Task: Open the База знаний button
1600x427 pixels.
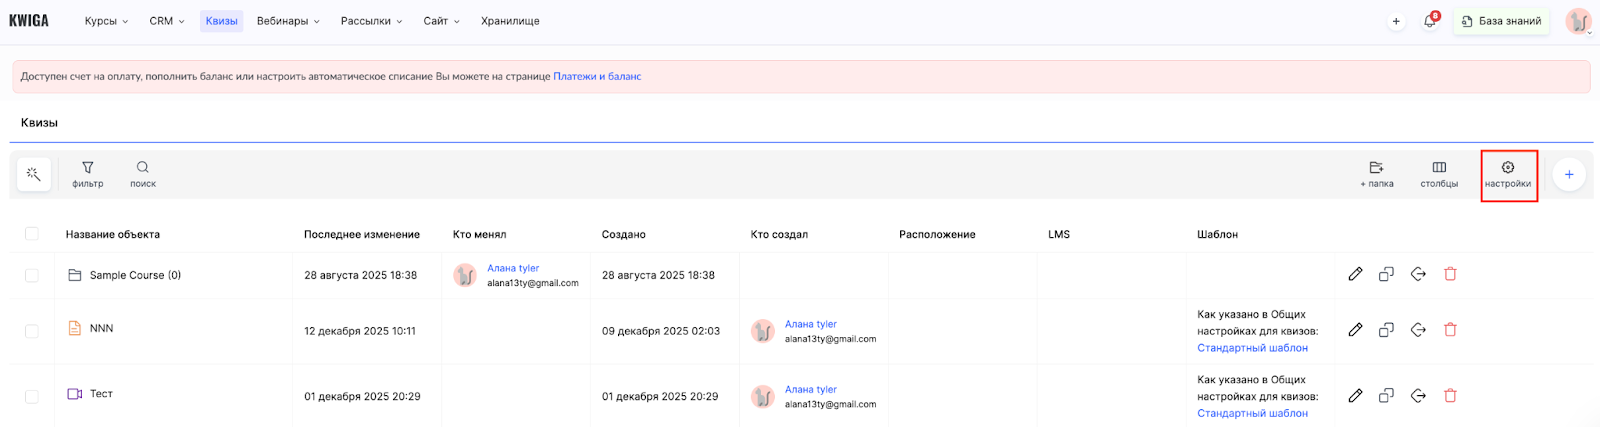Action: [1501, 21]
